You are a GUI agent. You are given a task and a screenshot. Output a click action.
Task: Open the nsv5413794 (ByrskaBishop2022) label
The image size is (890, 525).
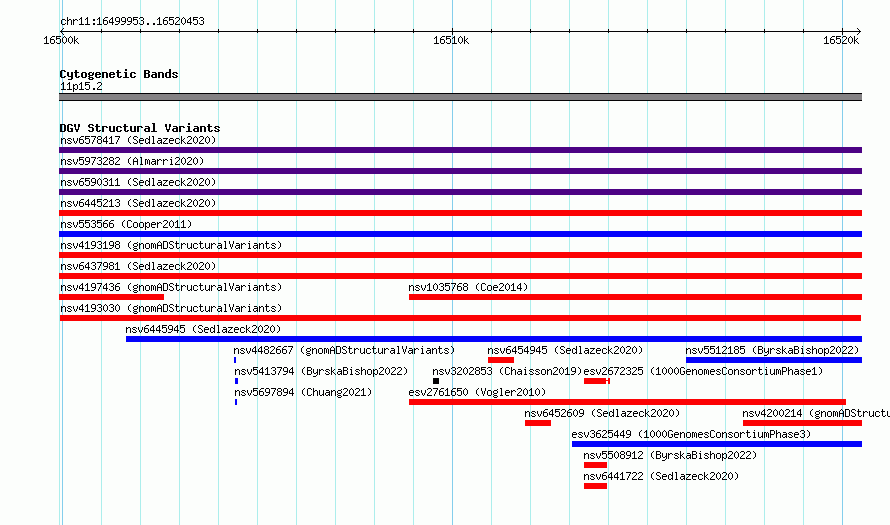tap(321, 371)
